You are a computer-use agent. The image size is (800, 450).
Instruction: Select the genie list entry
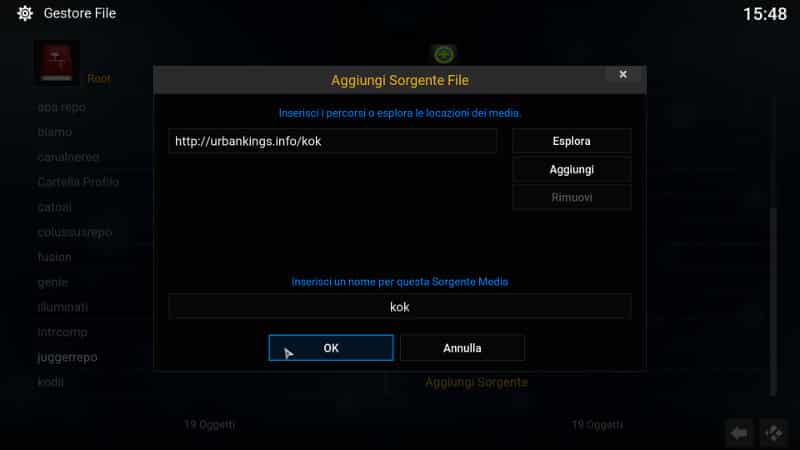[53, 282]
